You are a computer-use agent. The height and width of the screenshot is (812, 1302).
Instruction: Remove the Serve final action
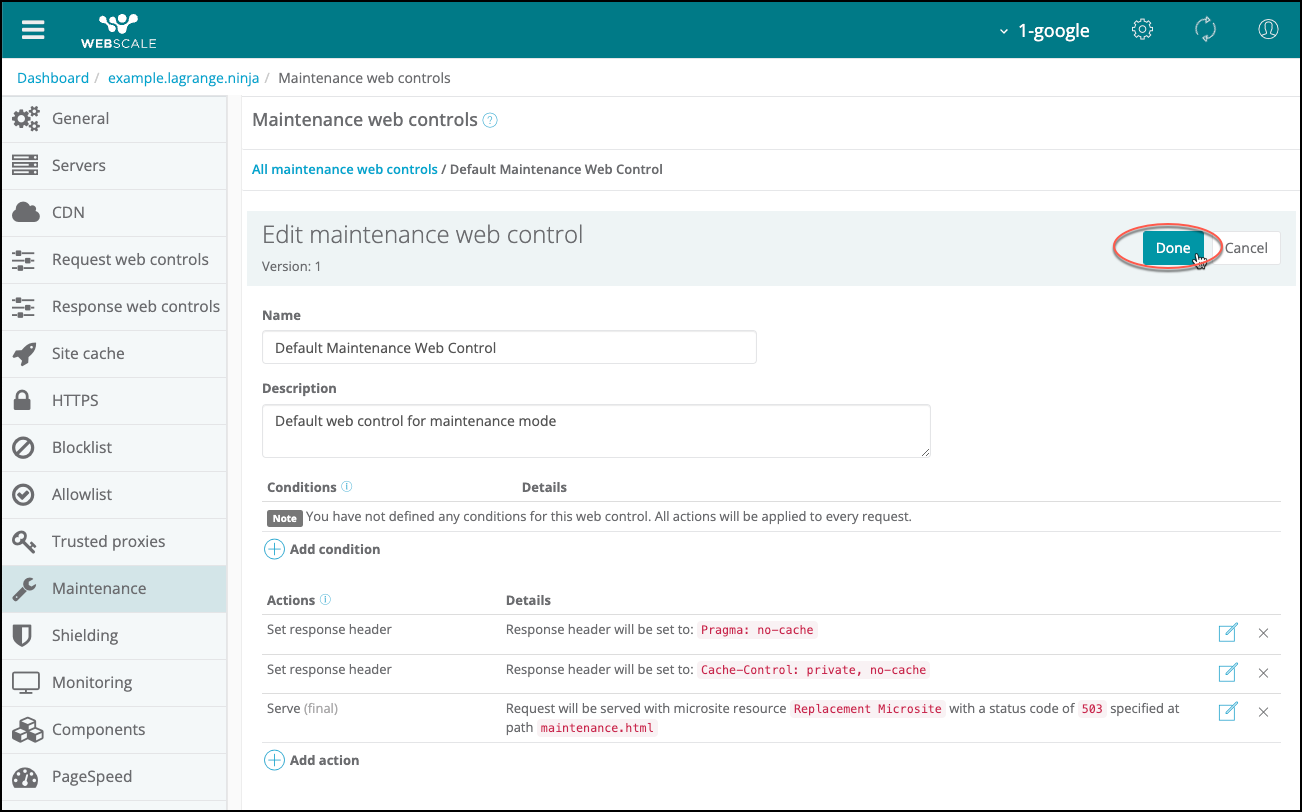1263,711
